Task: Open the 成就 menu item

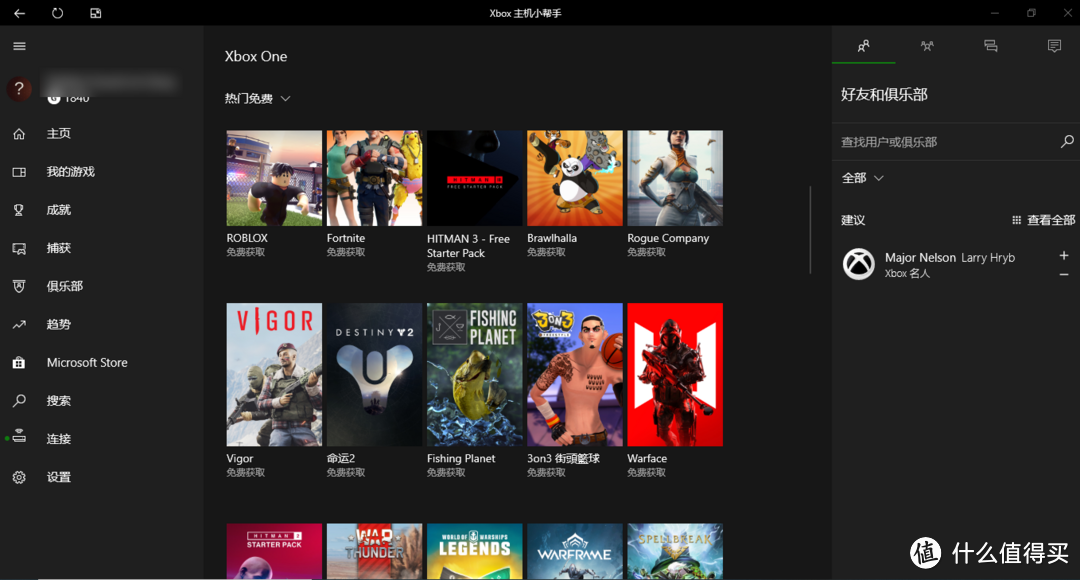Action: click(59, 210)
